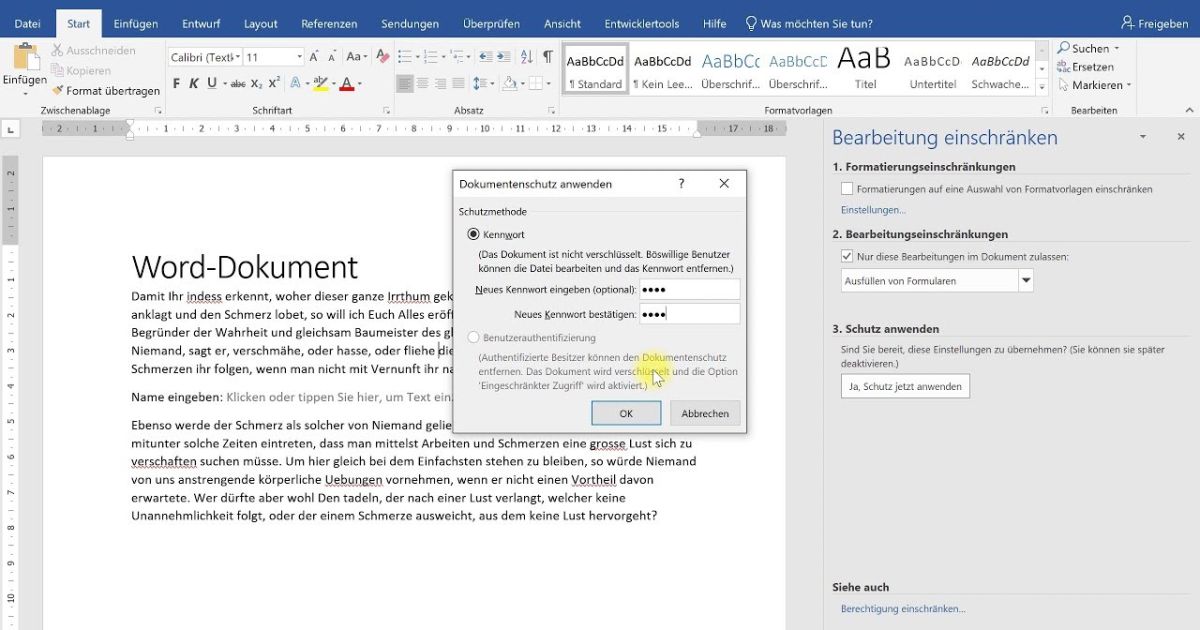Click the Ausschneiden scissors command
Viewport: 1200px width, 630px height.
pos(93,50)
